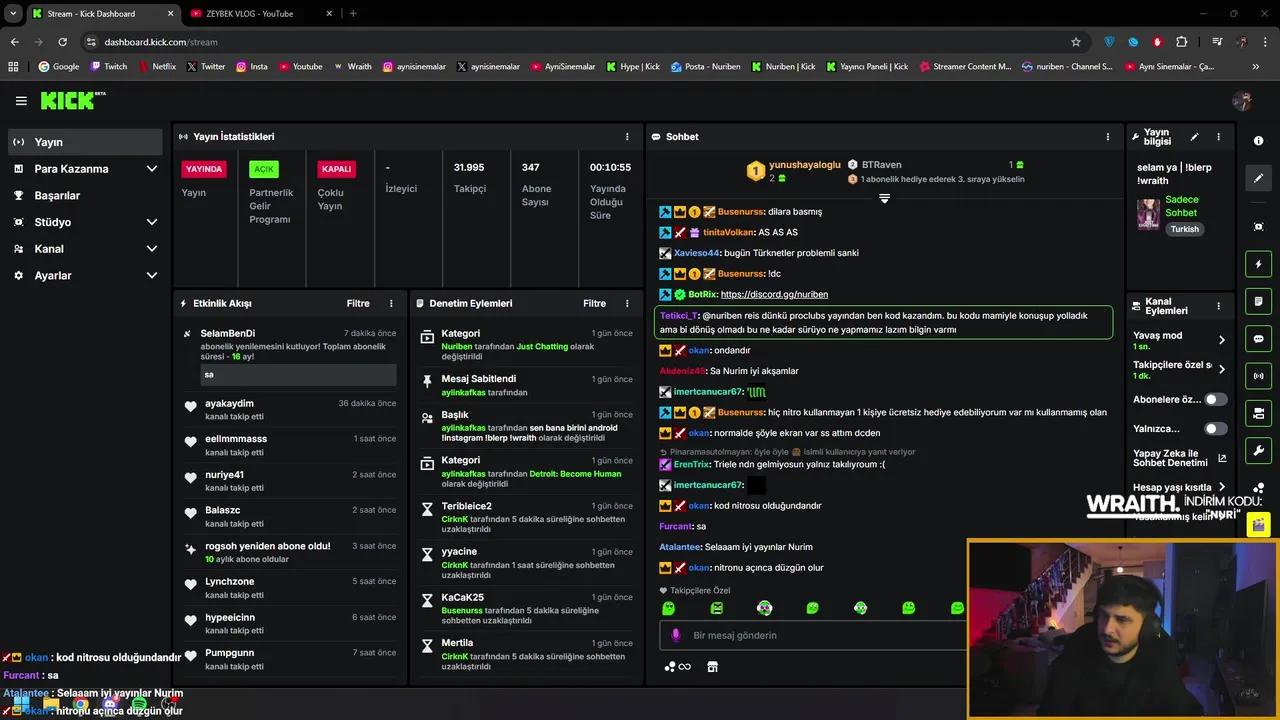Image resolution: width=1280 pixels, height=720 pixels.
Task: Expand Stüdyo menu chevron
Action: [152, 222]
